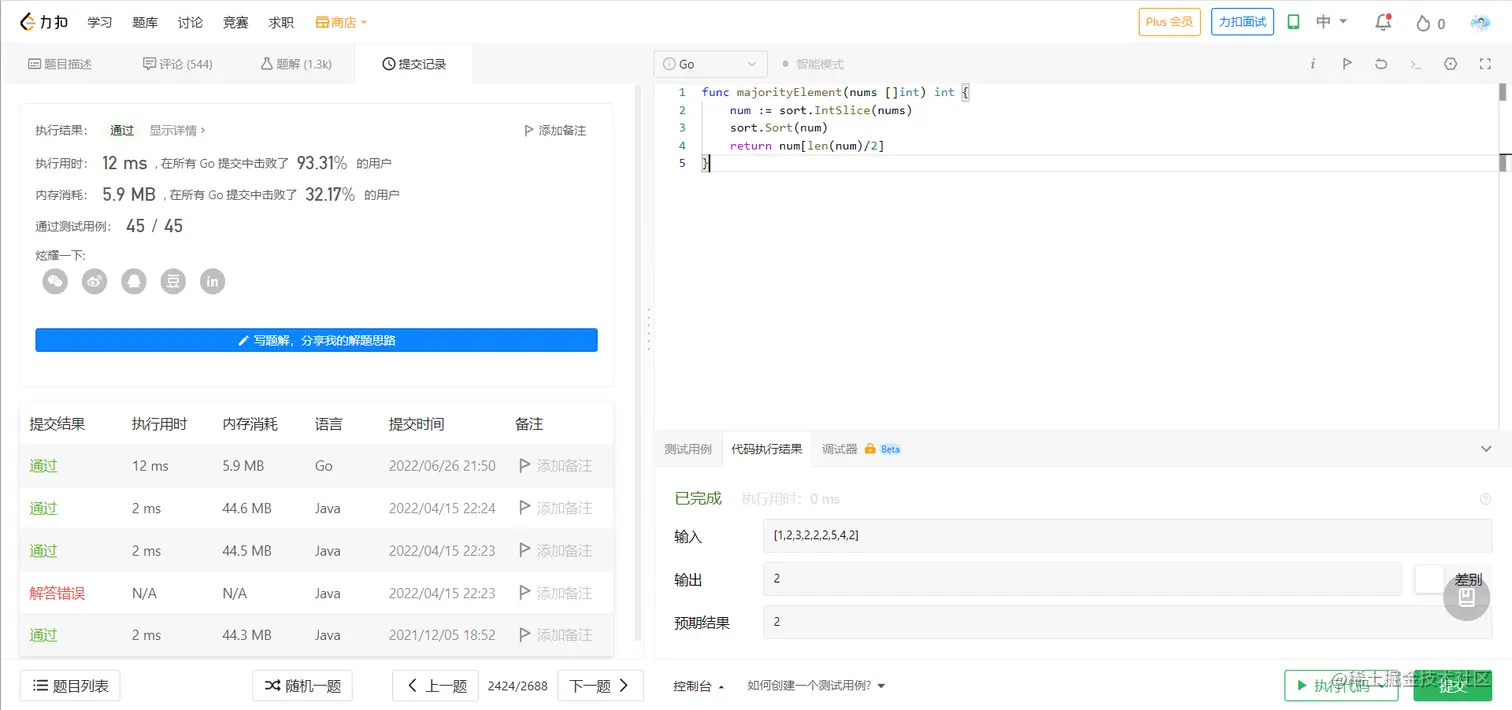The width and height of the screenshot is (1512, 710).
Task: Open the 中 language switcher
Action: point(1332,22)
